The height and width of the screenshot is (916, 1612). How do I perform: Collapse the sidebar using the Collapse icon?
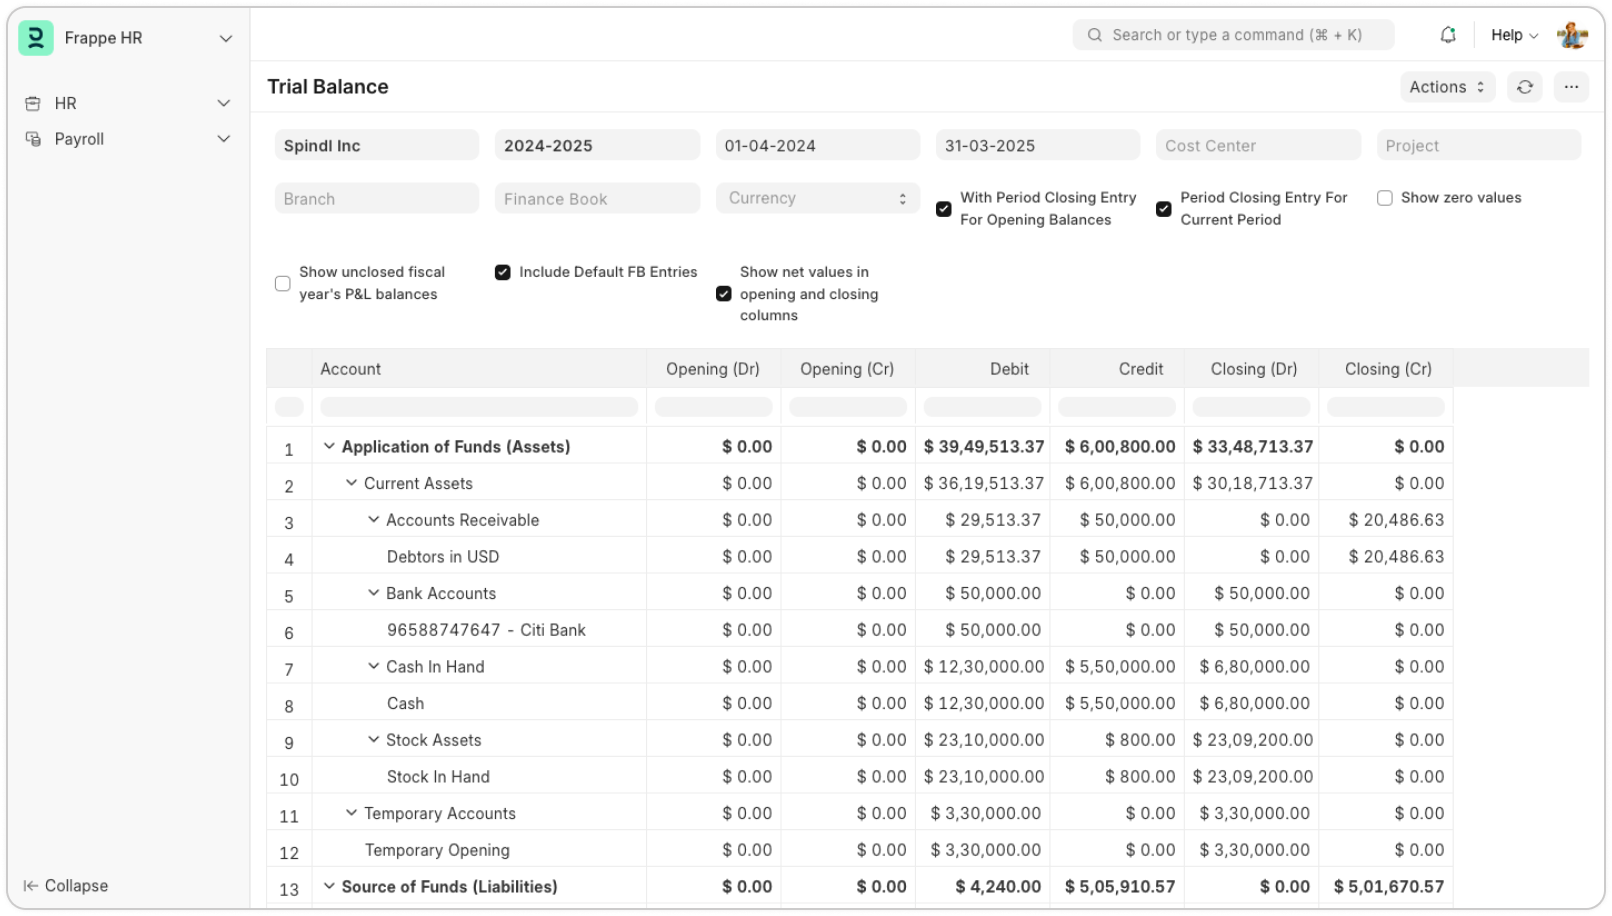coord(31,886)
